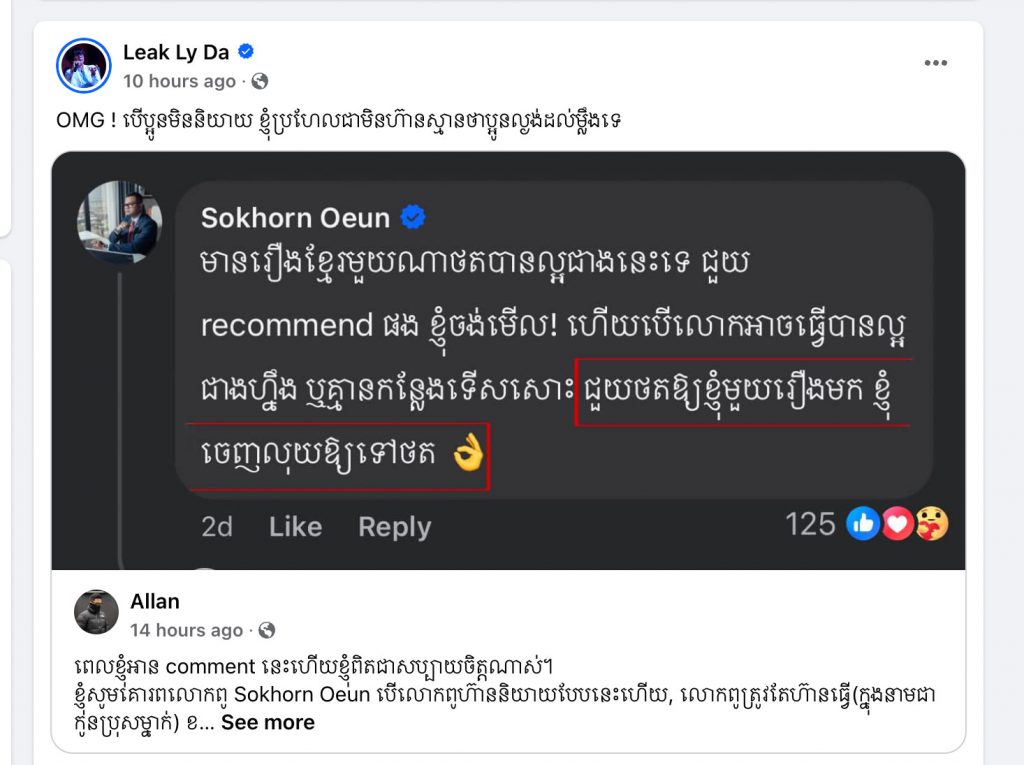Click the blue thumbs-up reaction icon
1024x765 pixels.
pyautogui.click(x=863, y=524)
